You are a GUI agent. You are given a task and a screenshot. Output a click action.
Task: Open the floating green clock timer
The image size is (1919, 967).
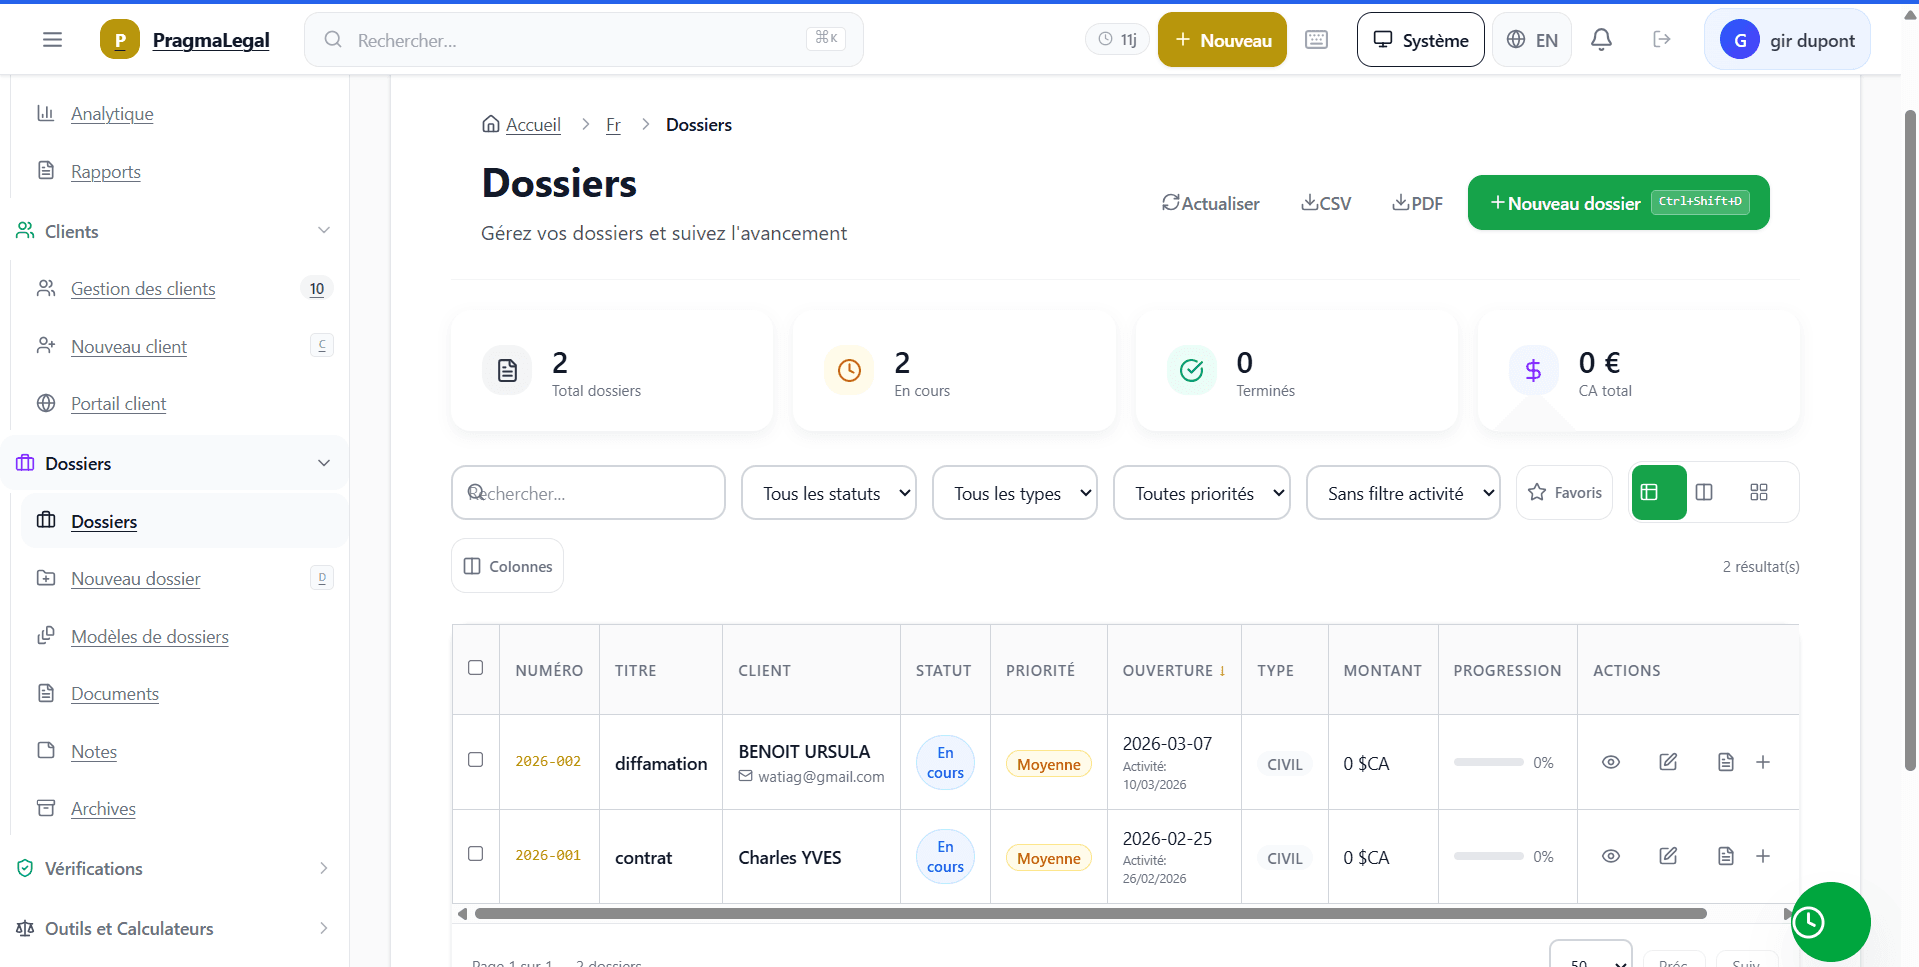point(1829,921)
